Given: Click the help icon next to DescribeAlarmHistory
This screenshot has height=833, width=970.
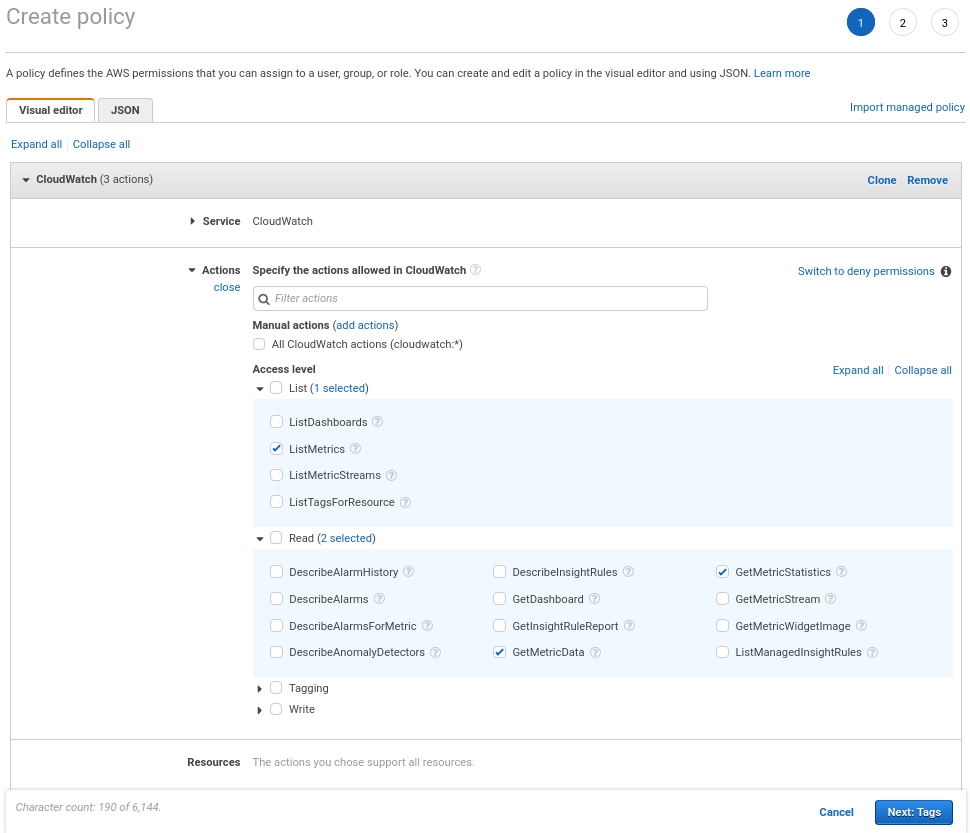Looking at the screenshot, I should tap(408, 571).
